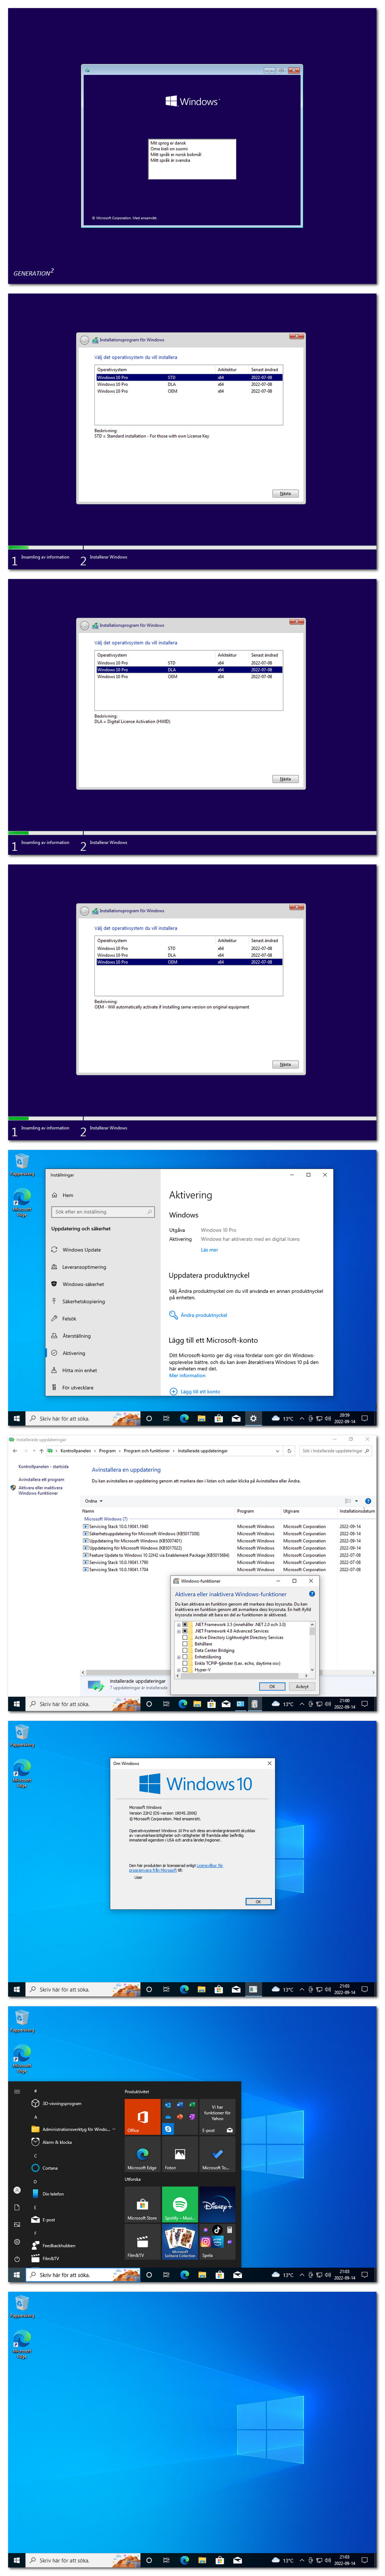Toggle .NET Framework 3.5 checkbox
This screenshot has width=385, height=2576.
point(185,1625)
